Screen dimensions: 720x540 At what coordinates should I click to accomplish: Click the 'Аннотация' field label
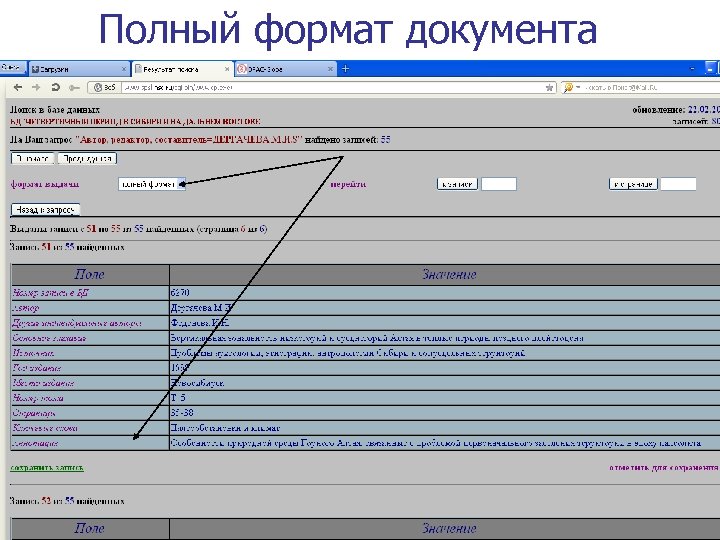coord(35,443)
